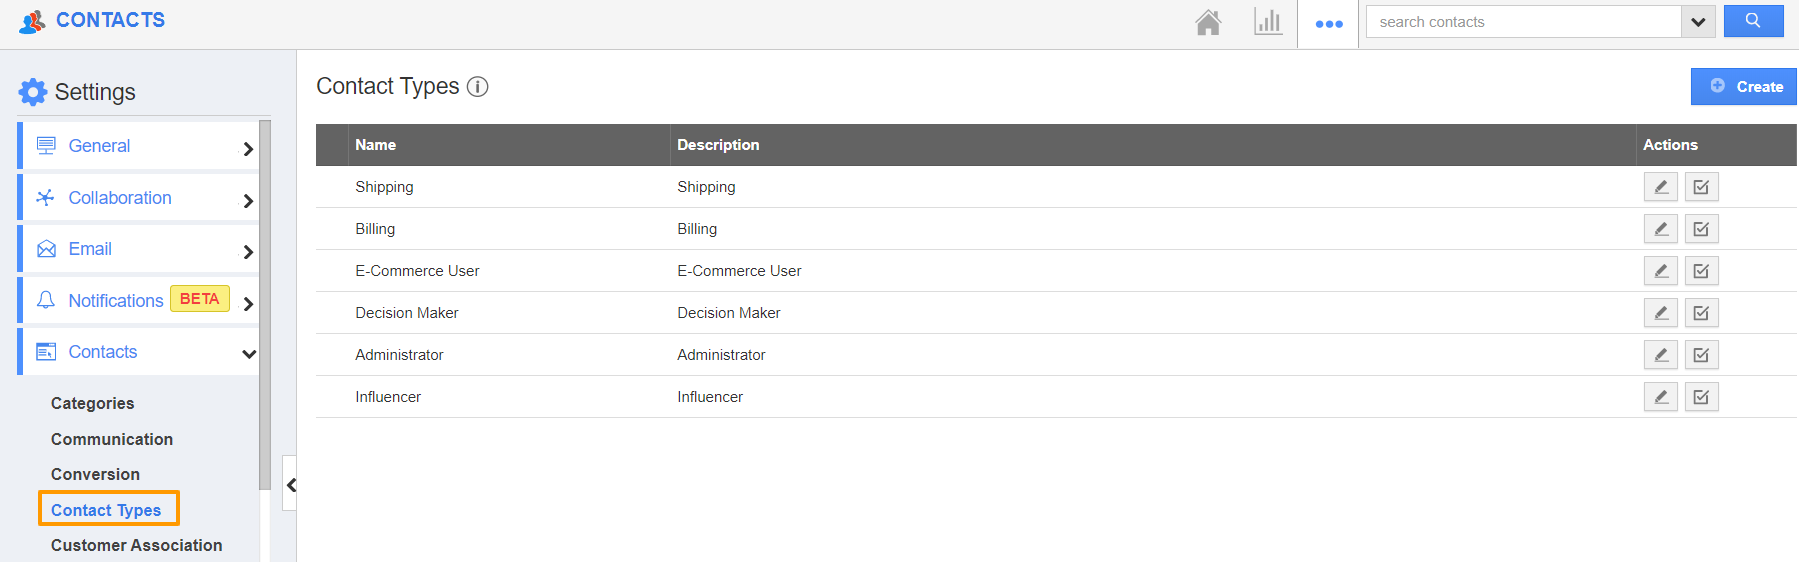The height and width of the screenshot is (562, 1799).
Task: Click the Create button
Action: tap(1744, 87)
